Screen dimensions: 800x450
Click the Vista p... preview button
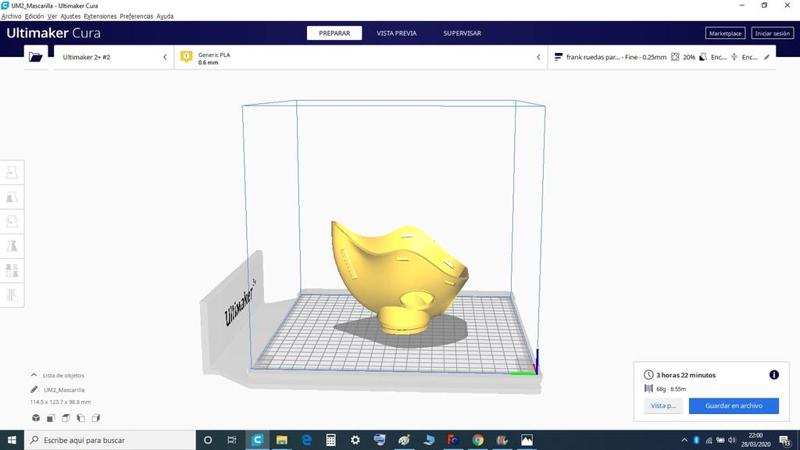click(663, 406)
